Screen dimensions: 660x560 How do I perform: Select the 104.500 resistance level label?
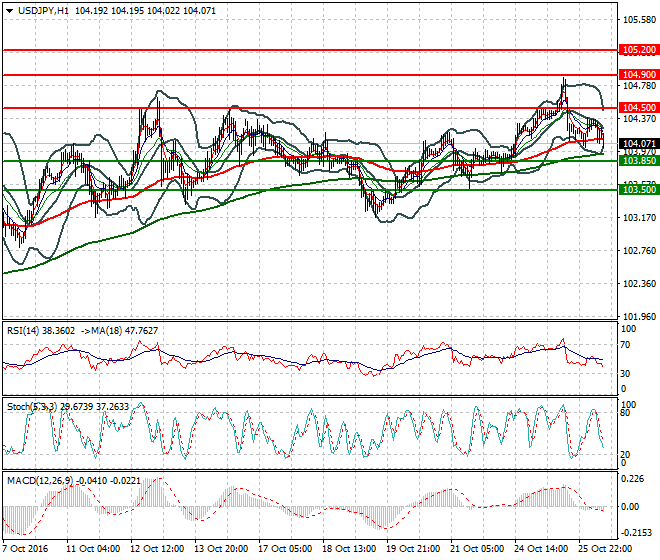point(639,107)
